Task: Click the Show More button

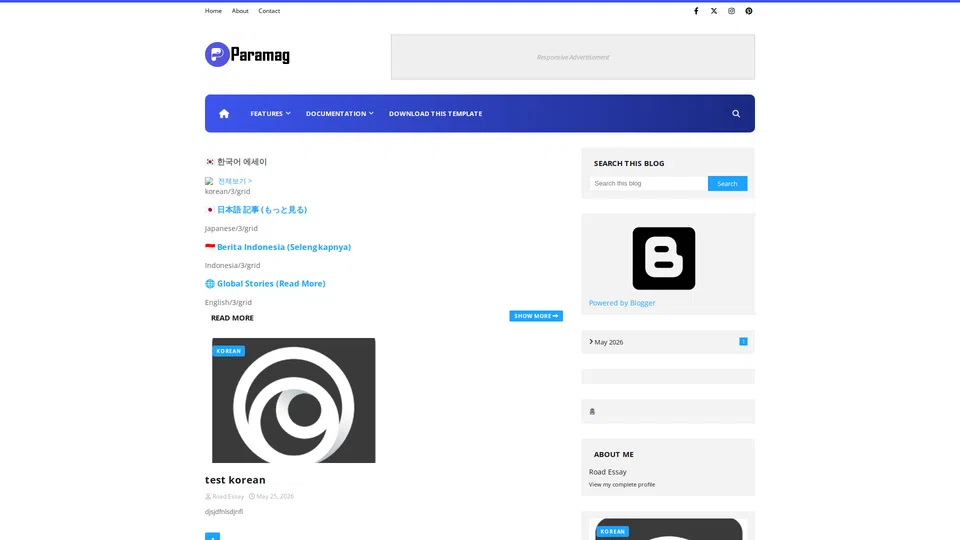Action: pyautogui.click(x=536, y=316)
